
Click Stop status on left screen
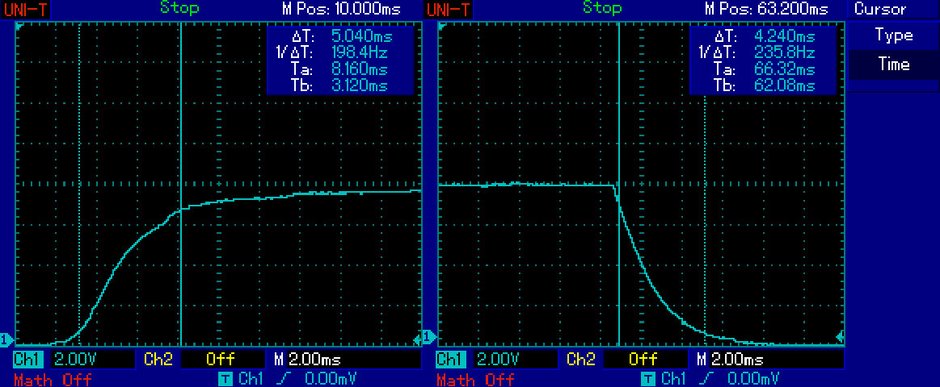click(x=179, y=8)
